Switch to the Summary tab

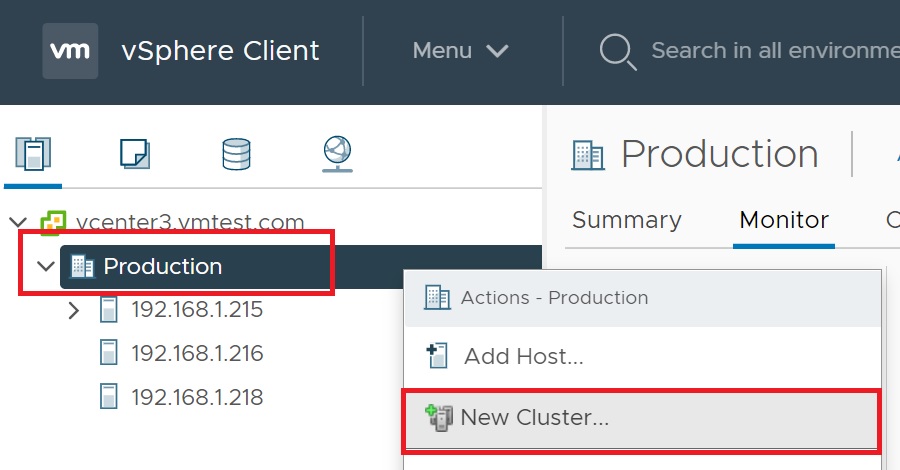pos(626,220)
